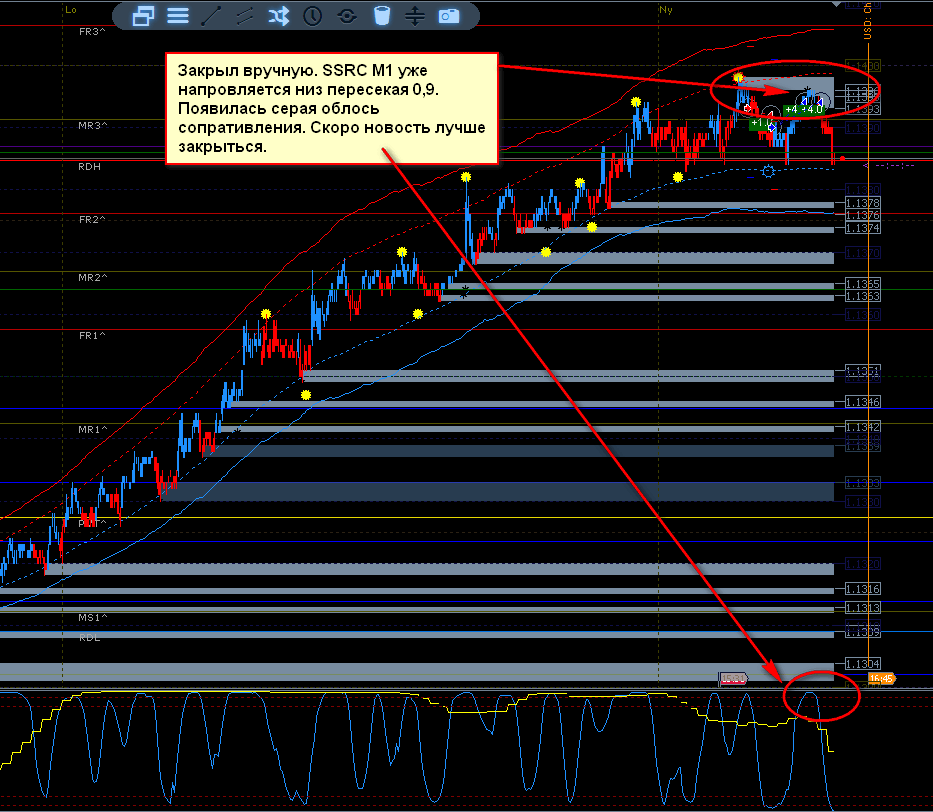Click the vertical scale compress arrows icon
Viewport: 933px width, 812px height.
click(415, 16)
